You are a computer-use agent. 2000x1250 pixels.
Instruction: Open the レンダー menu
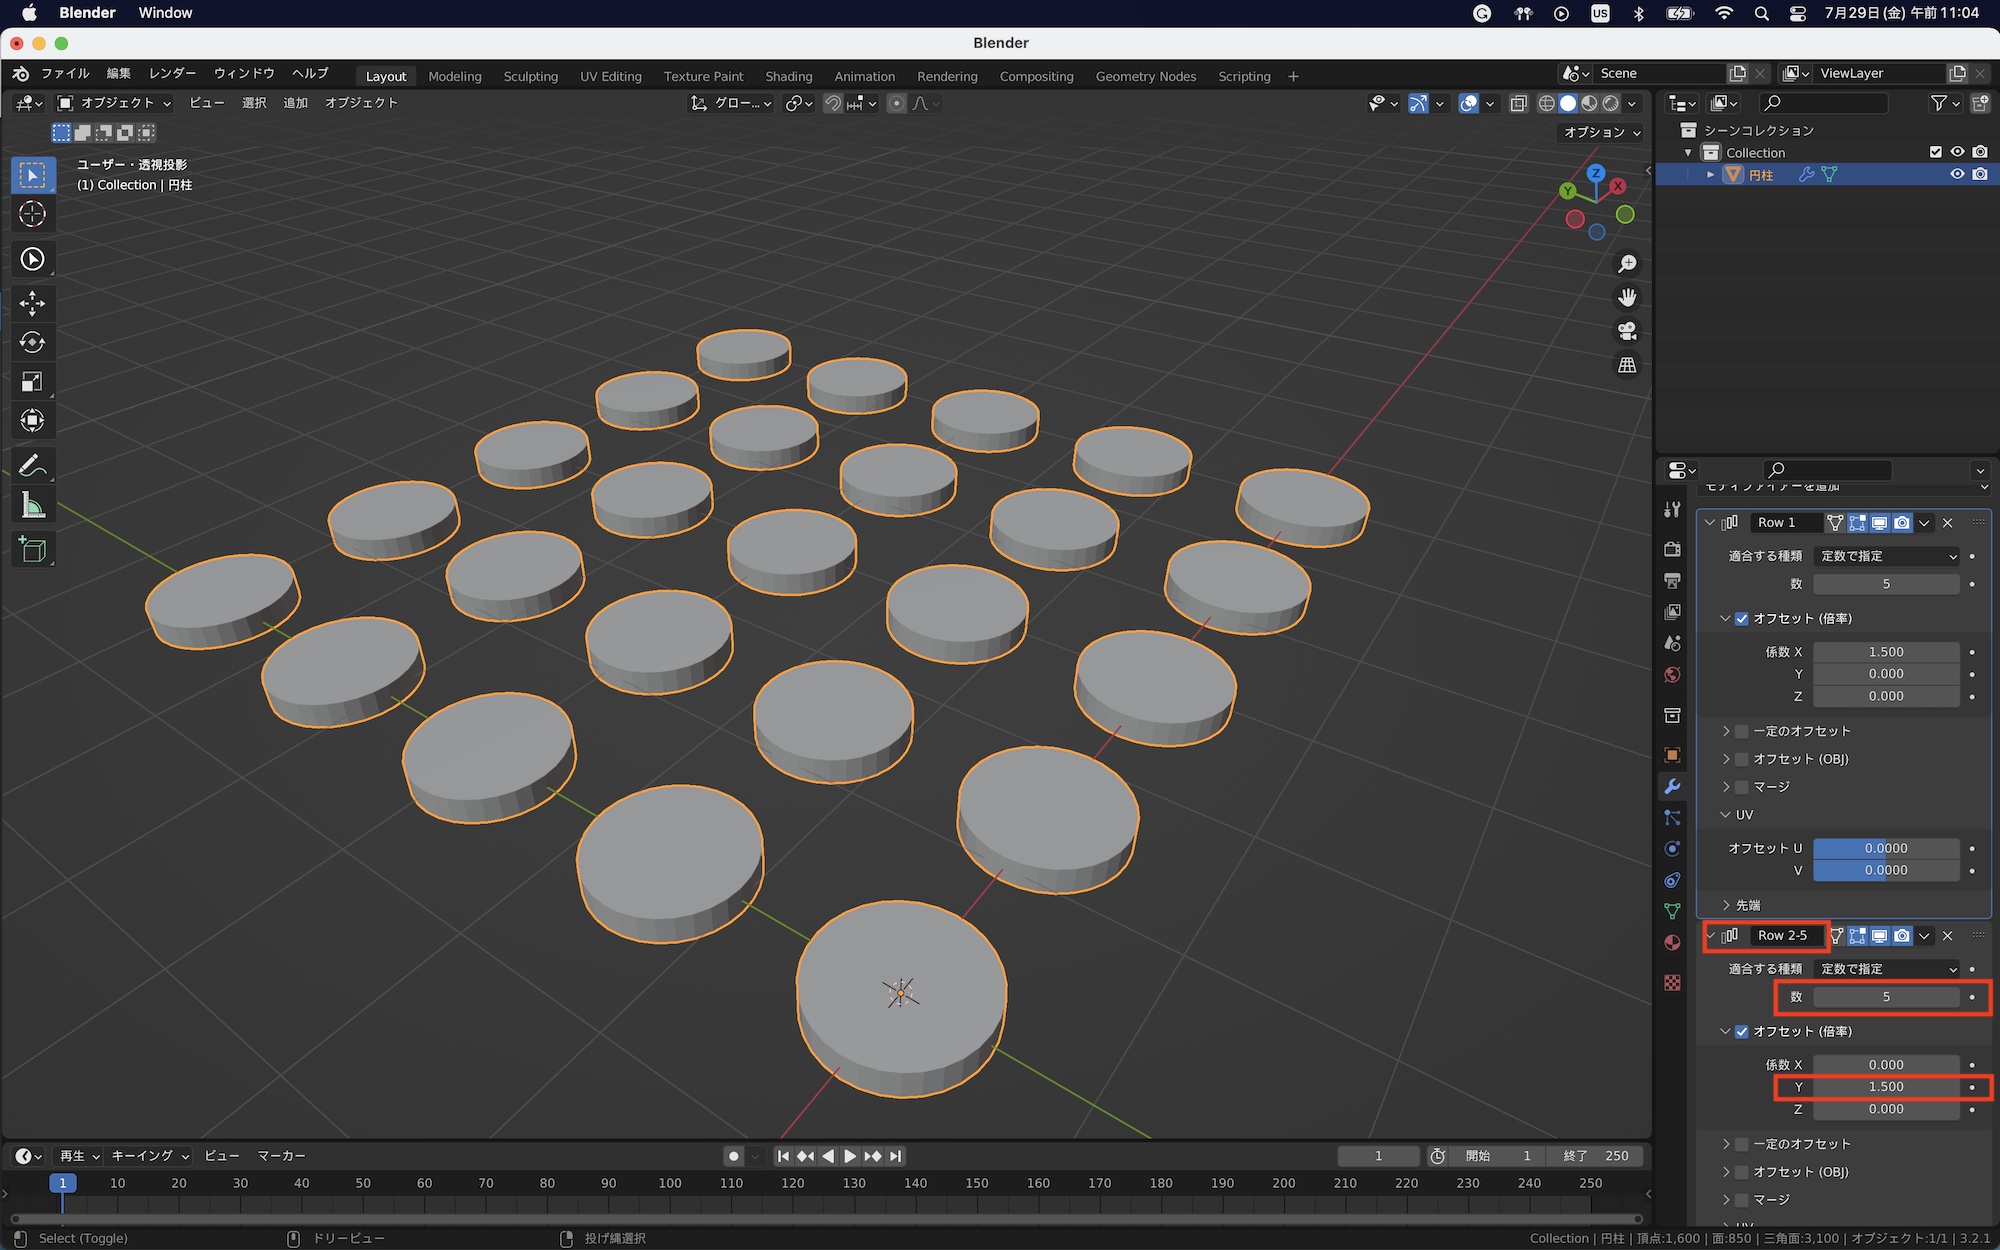[172, 73]
